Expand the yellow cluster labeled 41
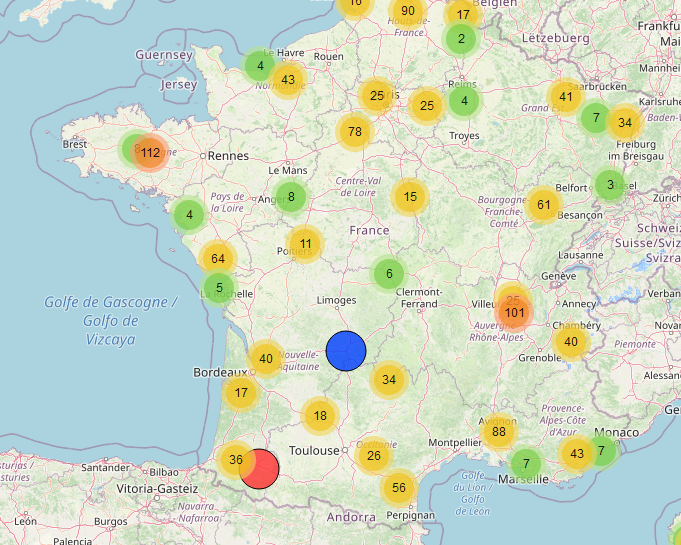This screenshot has height=545, width=681. click(x=566, y=97)
